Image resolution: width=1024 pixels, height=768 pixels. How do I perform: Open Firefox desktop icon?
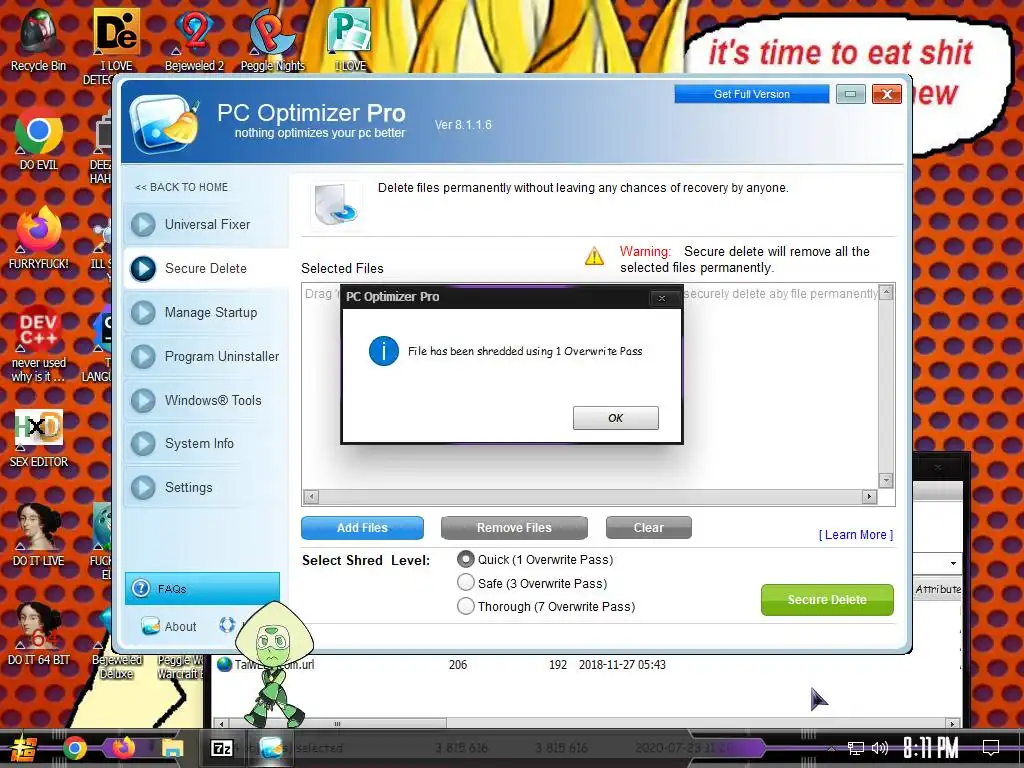pyautogui.click(x=39, y=238)
